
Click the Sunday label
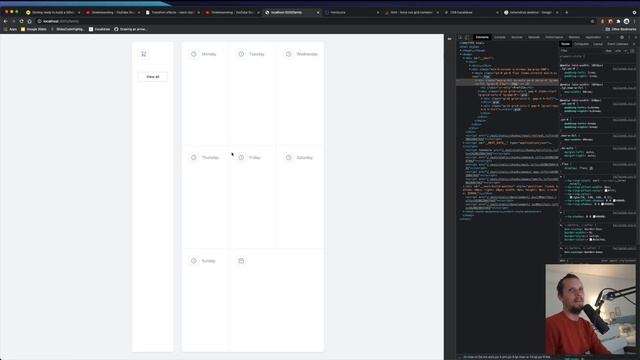pyautogui.click(x=208, y=260)
